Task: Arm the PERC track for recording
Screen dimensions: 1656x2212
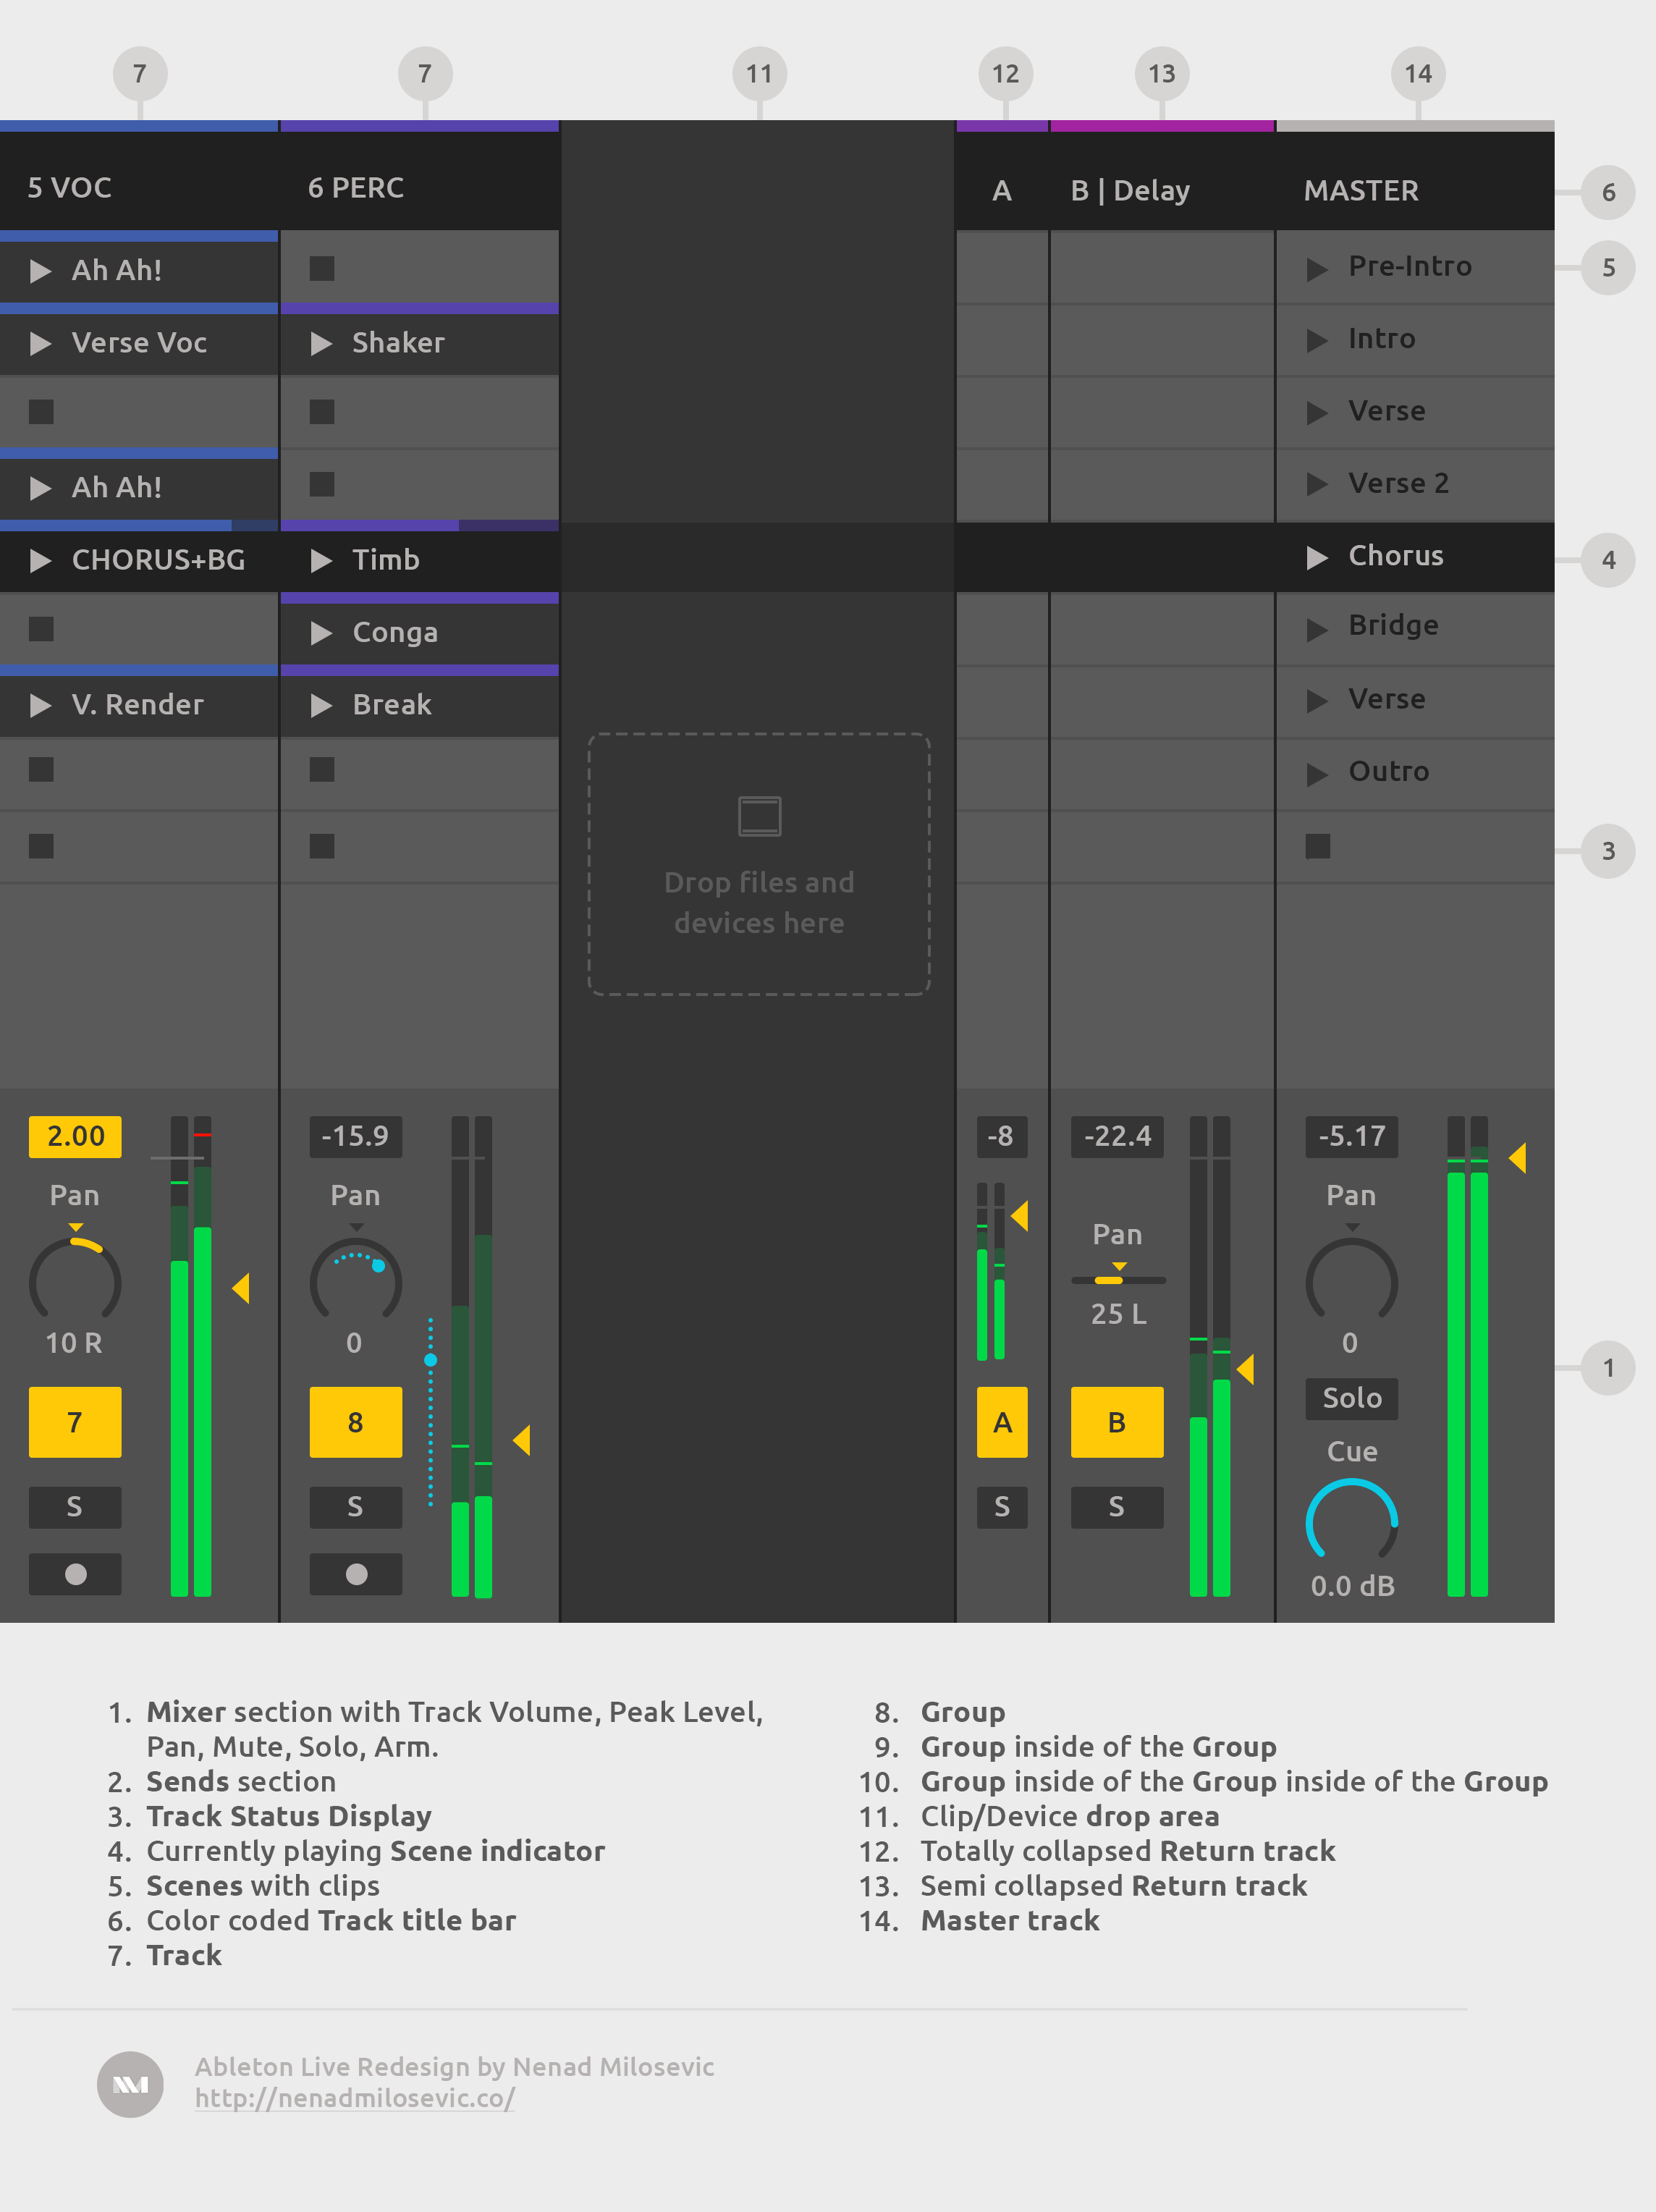Action: click(355, 1574)
